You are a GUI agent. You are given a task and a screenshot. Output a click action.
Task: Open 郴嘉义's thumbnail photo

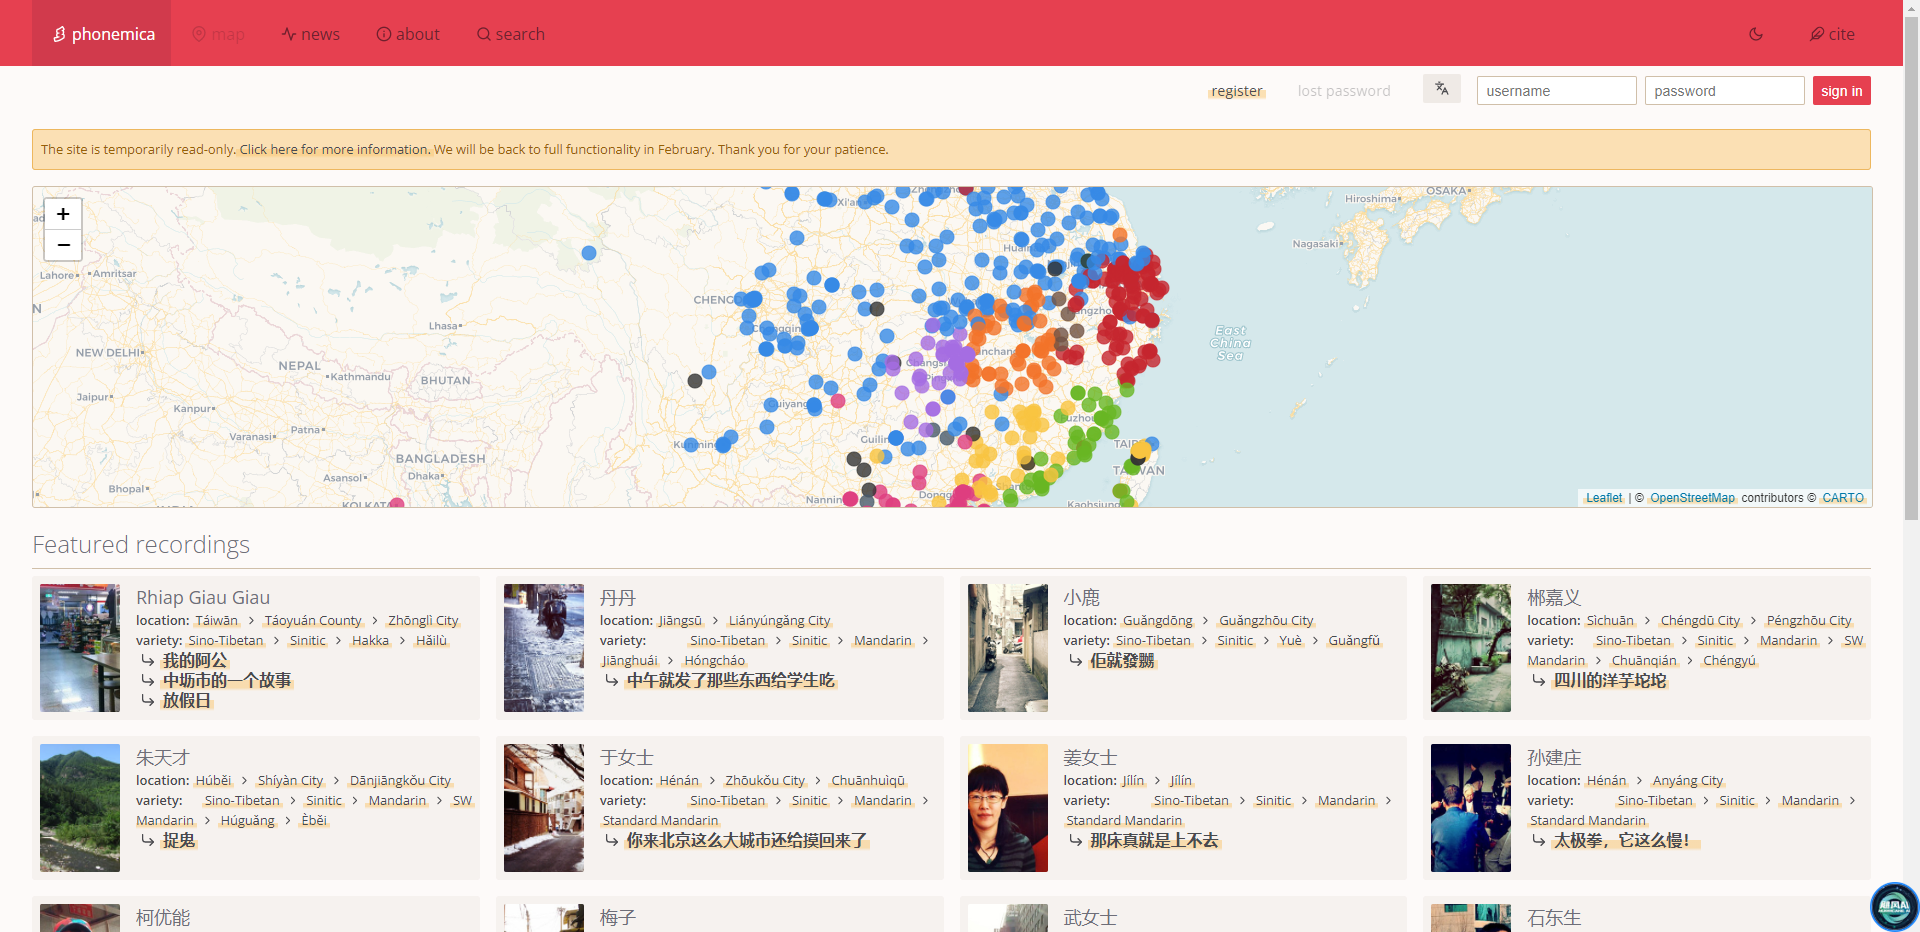point(1471,648)
